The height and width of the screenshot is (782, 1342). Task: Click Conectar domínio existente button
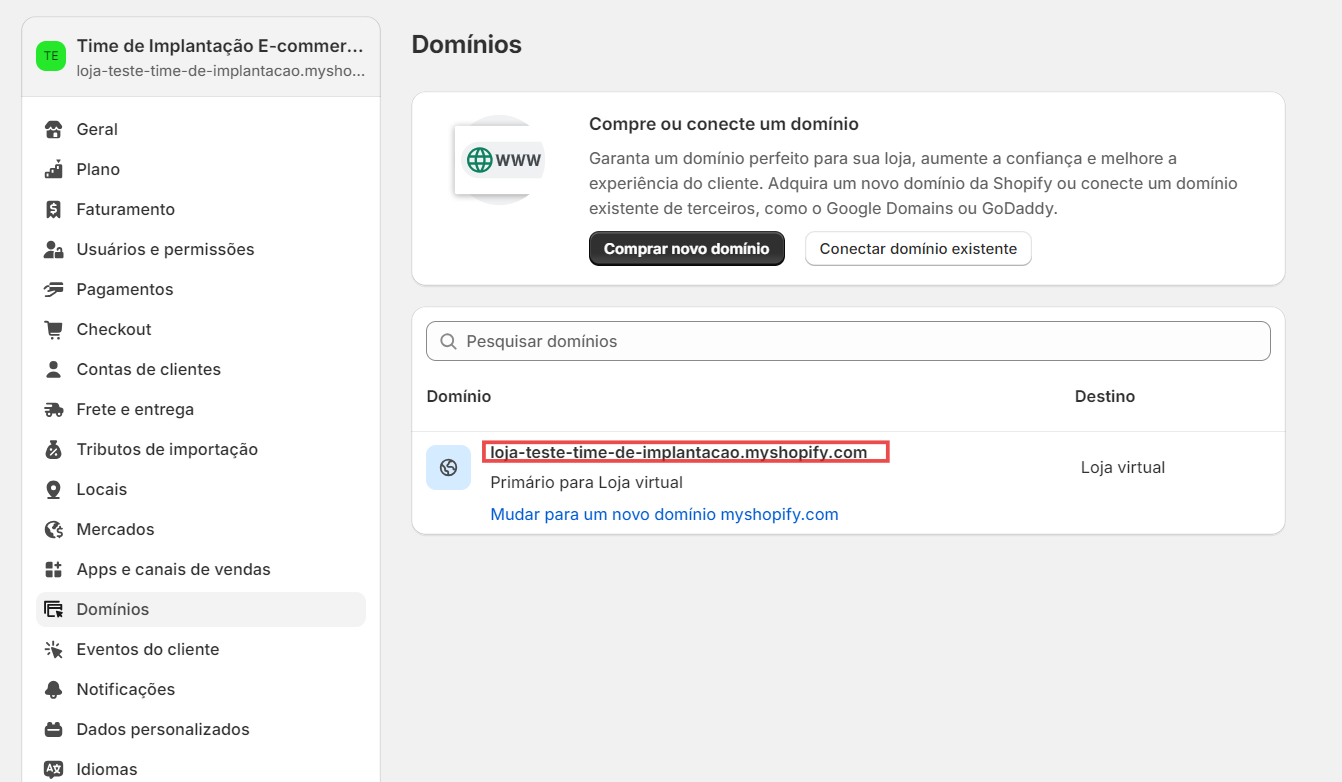tap(918, 249)
